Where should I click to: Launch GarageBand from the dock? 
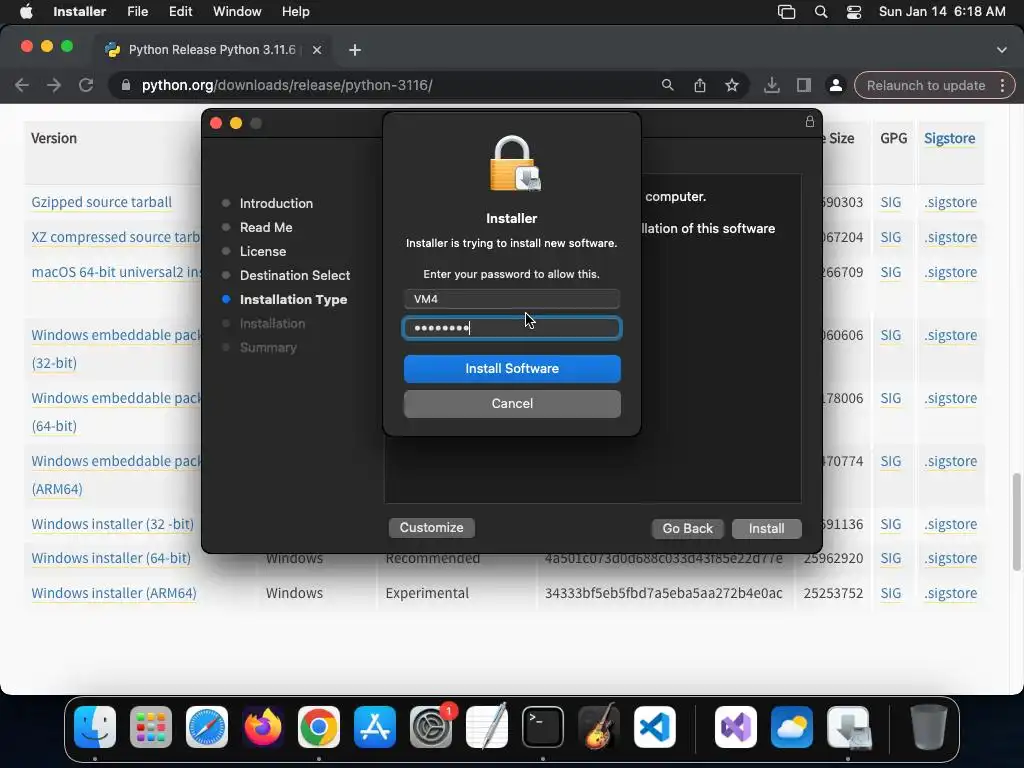point(599,727)
